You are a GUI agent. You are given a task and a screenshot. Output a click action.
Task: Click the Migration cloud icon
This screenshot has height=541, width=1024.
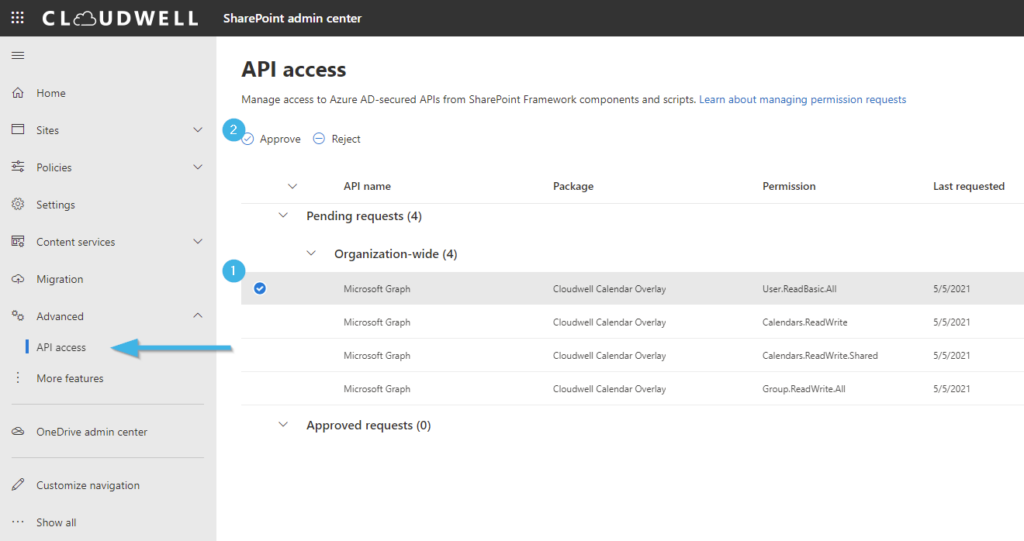coord(18,279)
